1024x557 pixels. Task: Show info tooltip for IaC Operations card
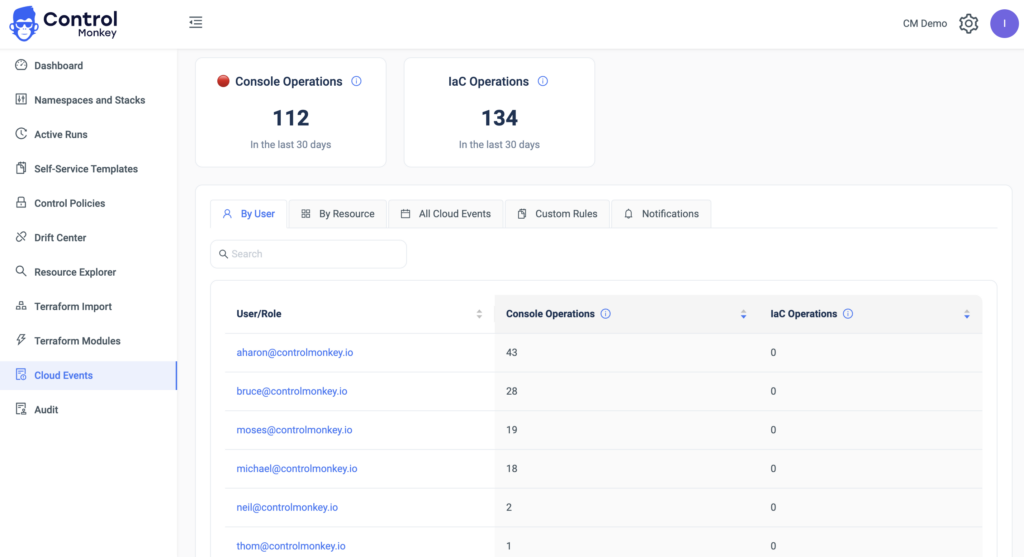[543, 82]
